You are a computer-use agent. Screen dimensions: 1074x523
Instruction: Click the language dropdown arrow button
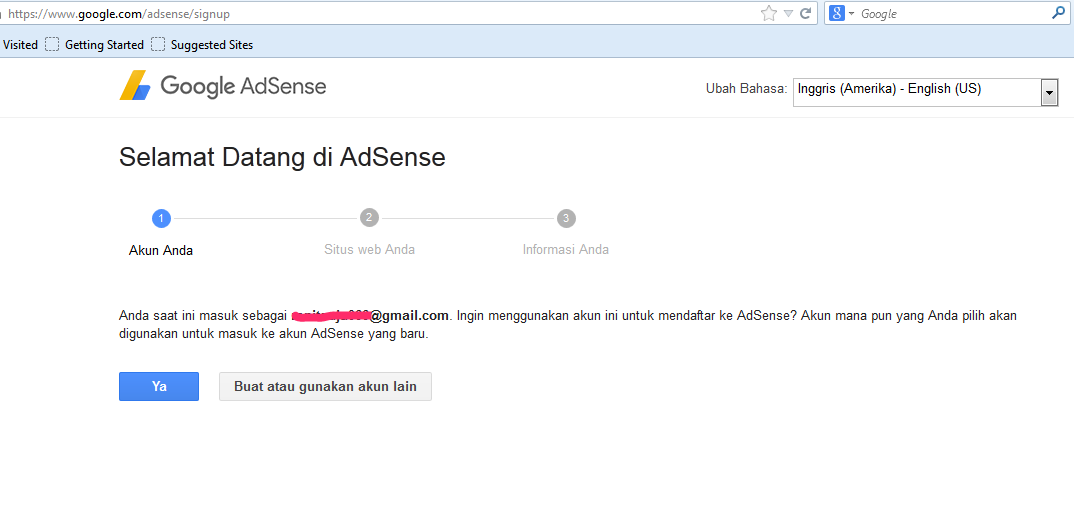[1049, 92]
